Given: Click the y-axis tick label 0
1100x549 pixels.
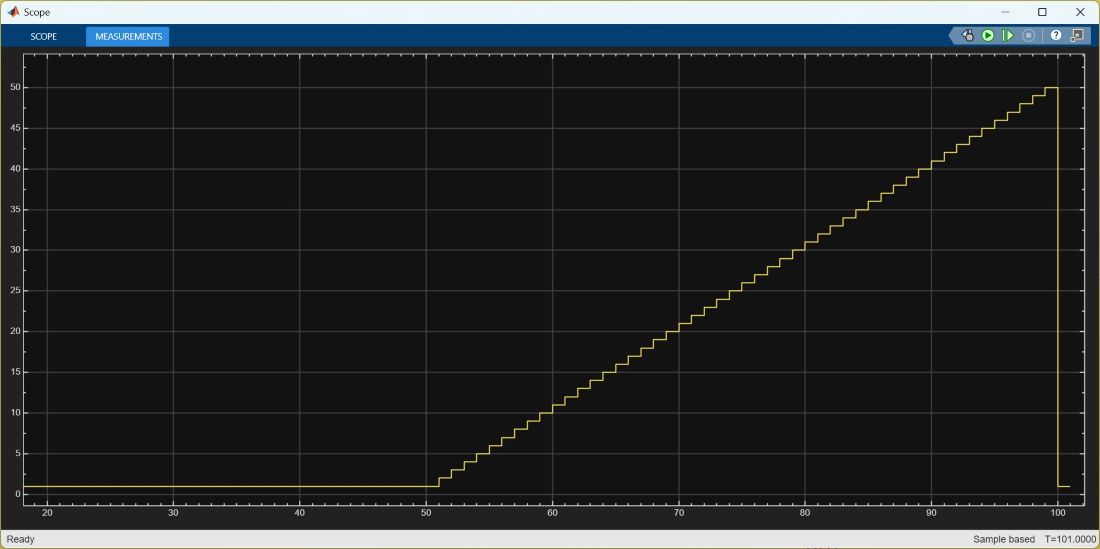Looking at the screenshot, I should 17,494.
